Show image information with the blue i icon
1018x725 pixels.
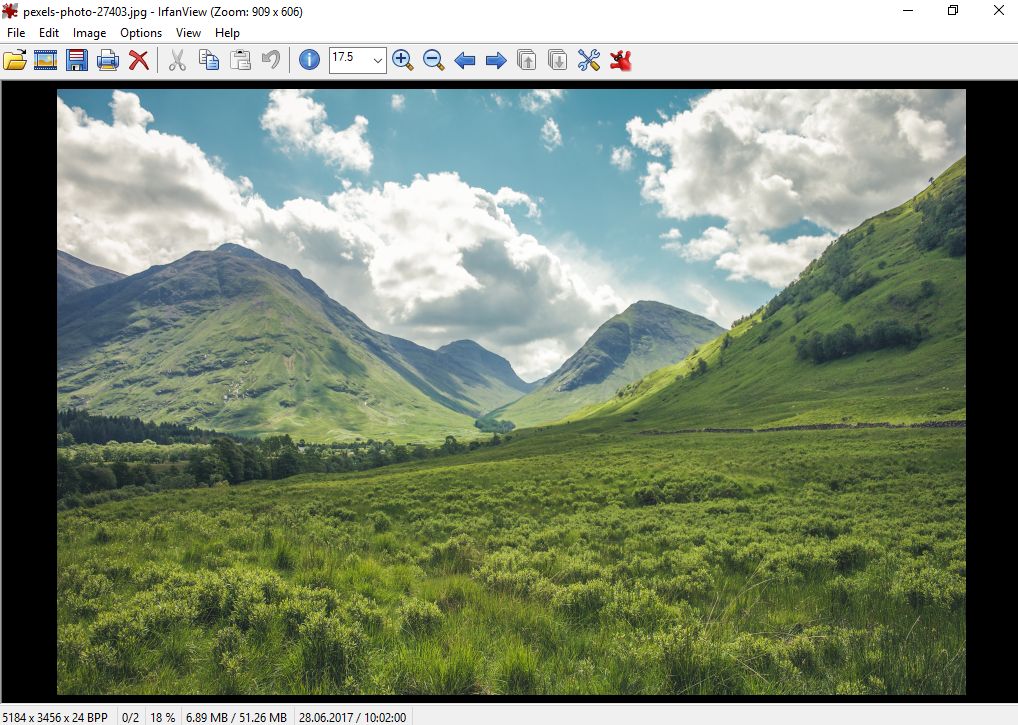click(309, 60)
